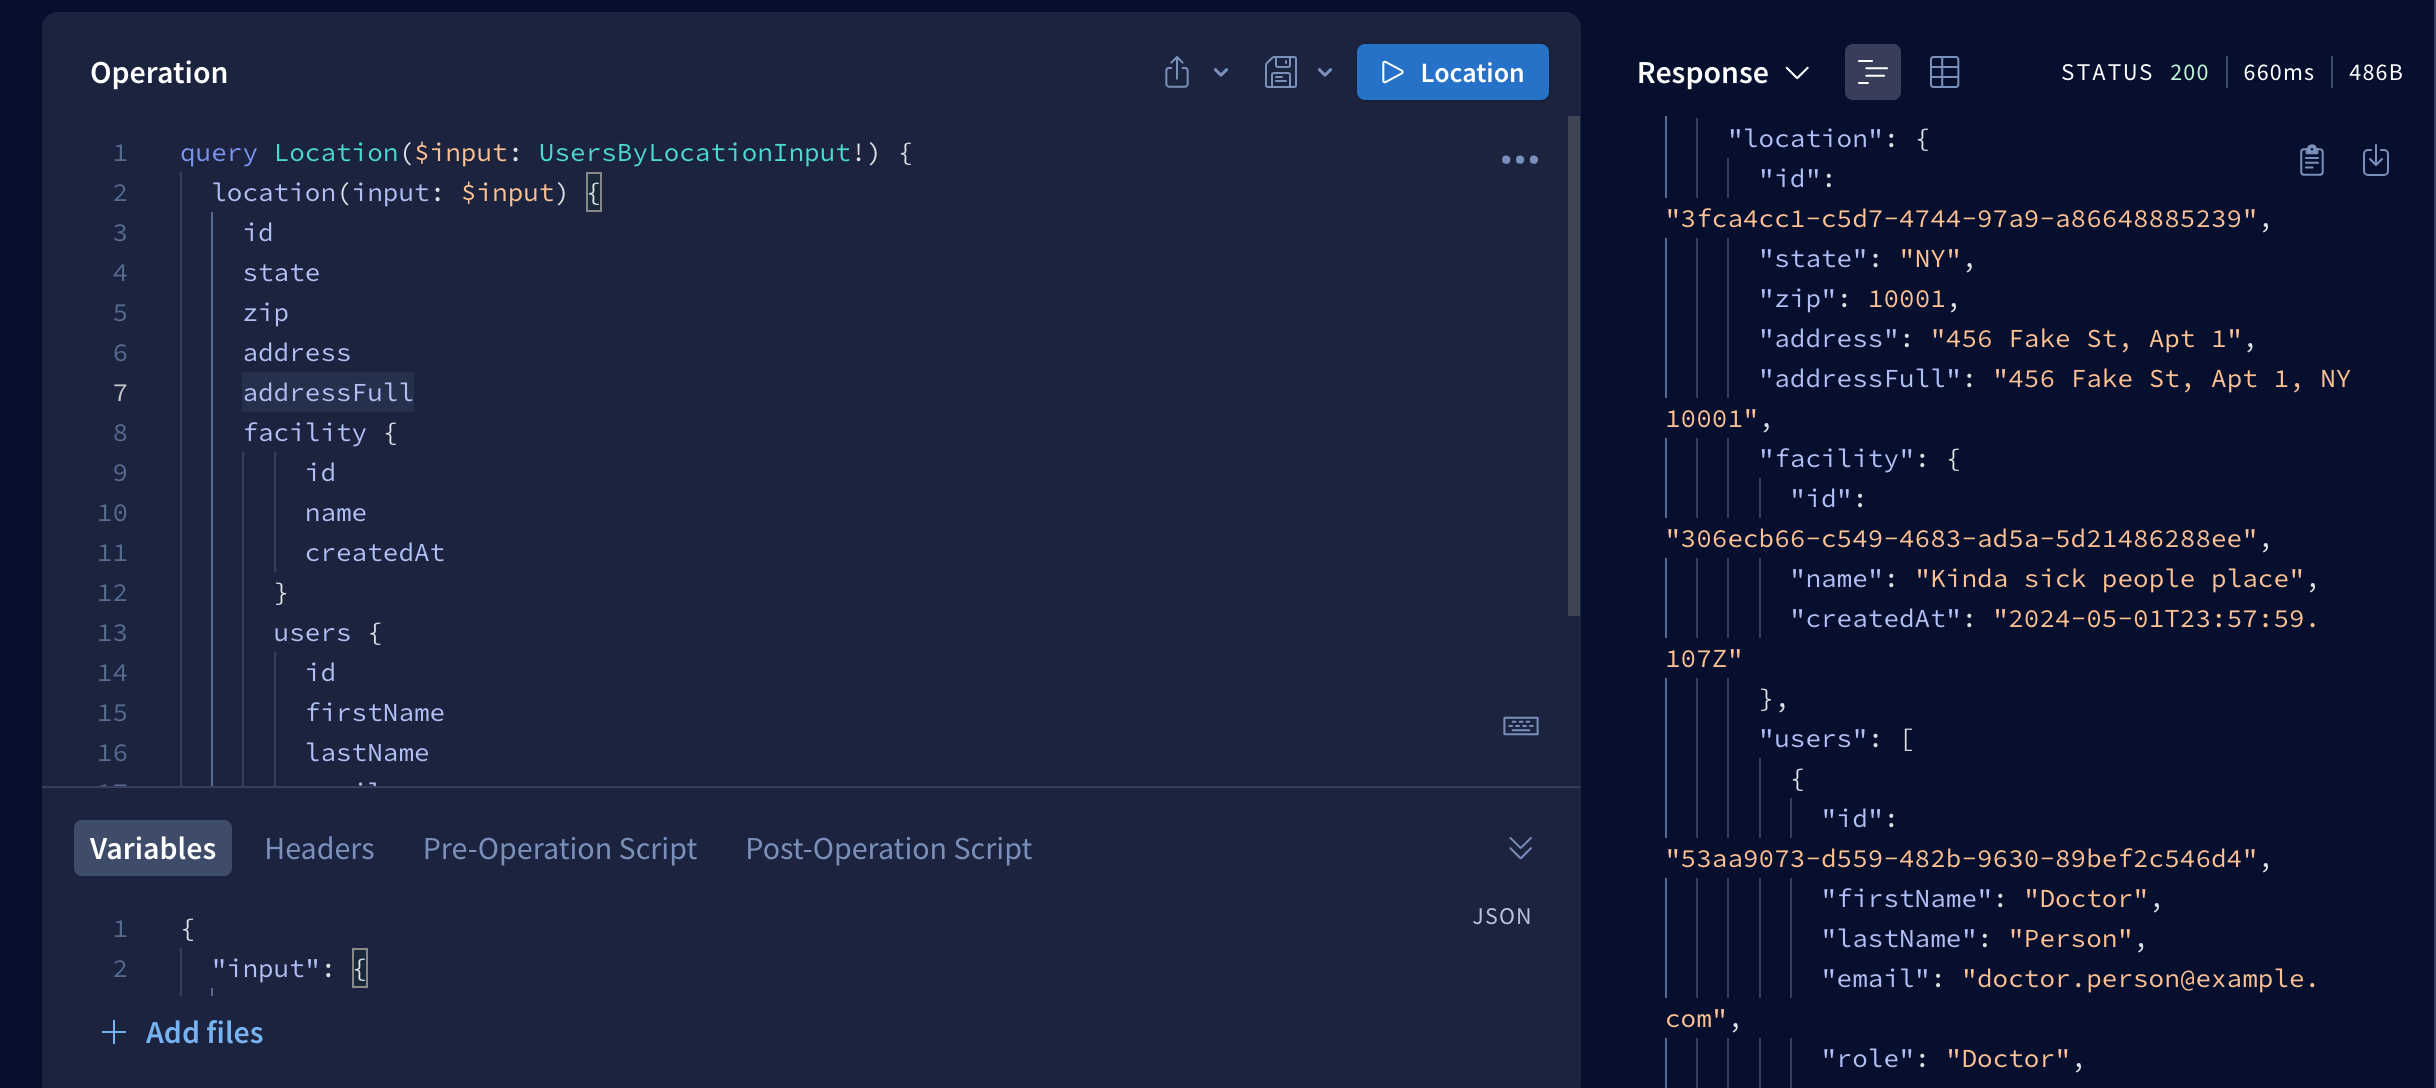Copy response using the clipboard icon
Screen dimensions: 2436x1088
pos(2311,160)
